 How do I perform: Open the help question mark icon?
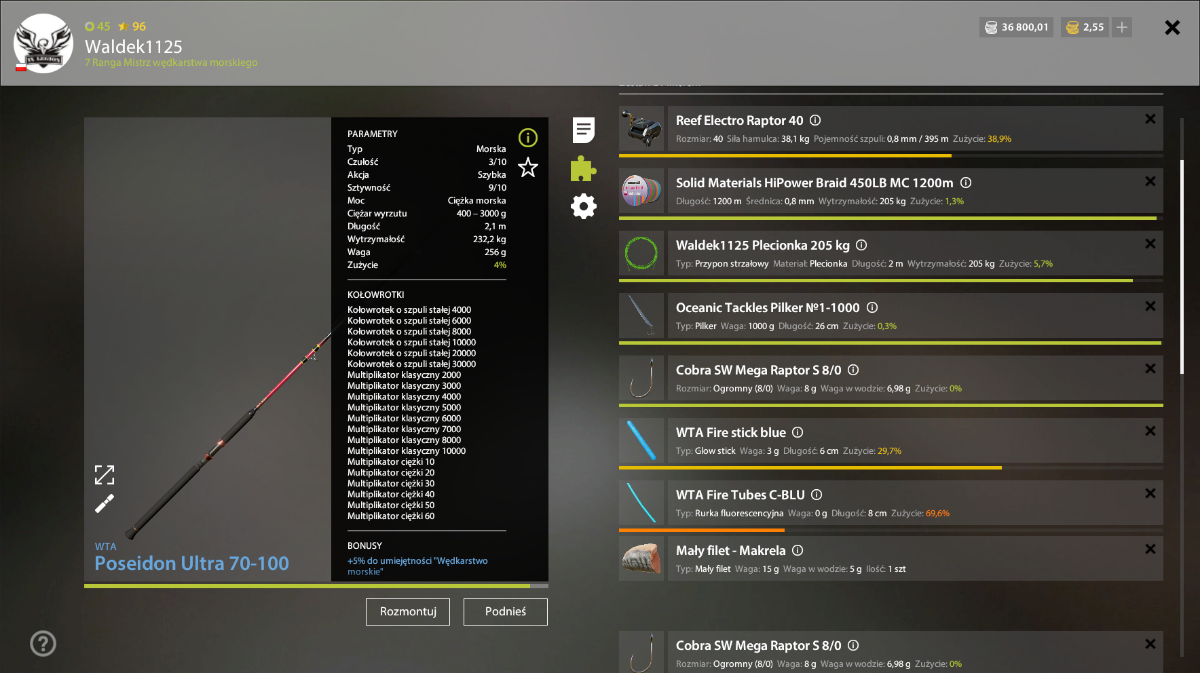point(43,644)
